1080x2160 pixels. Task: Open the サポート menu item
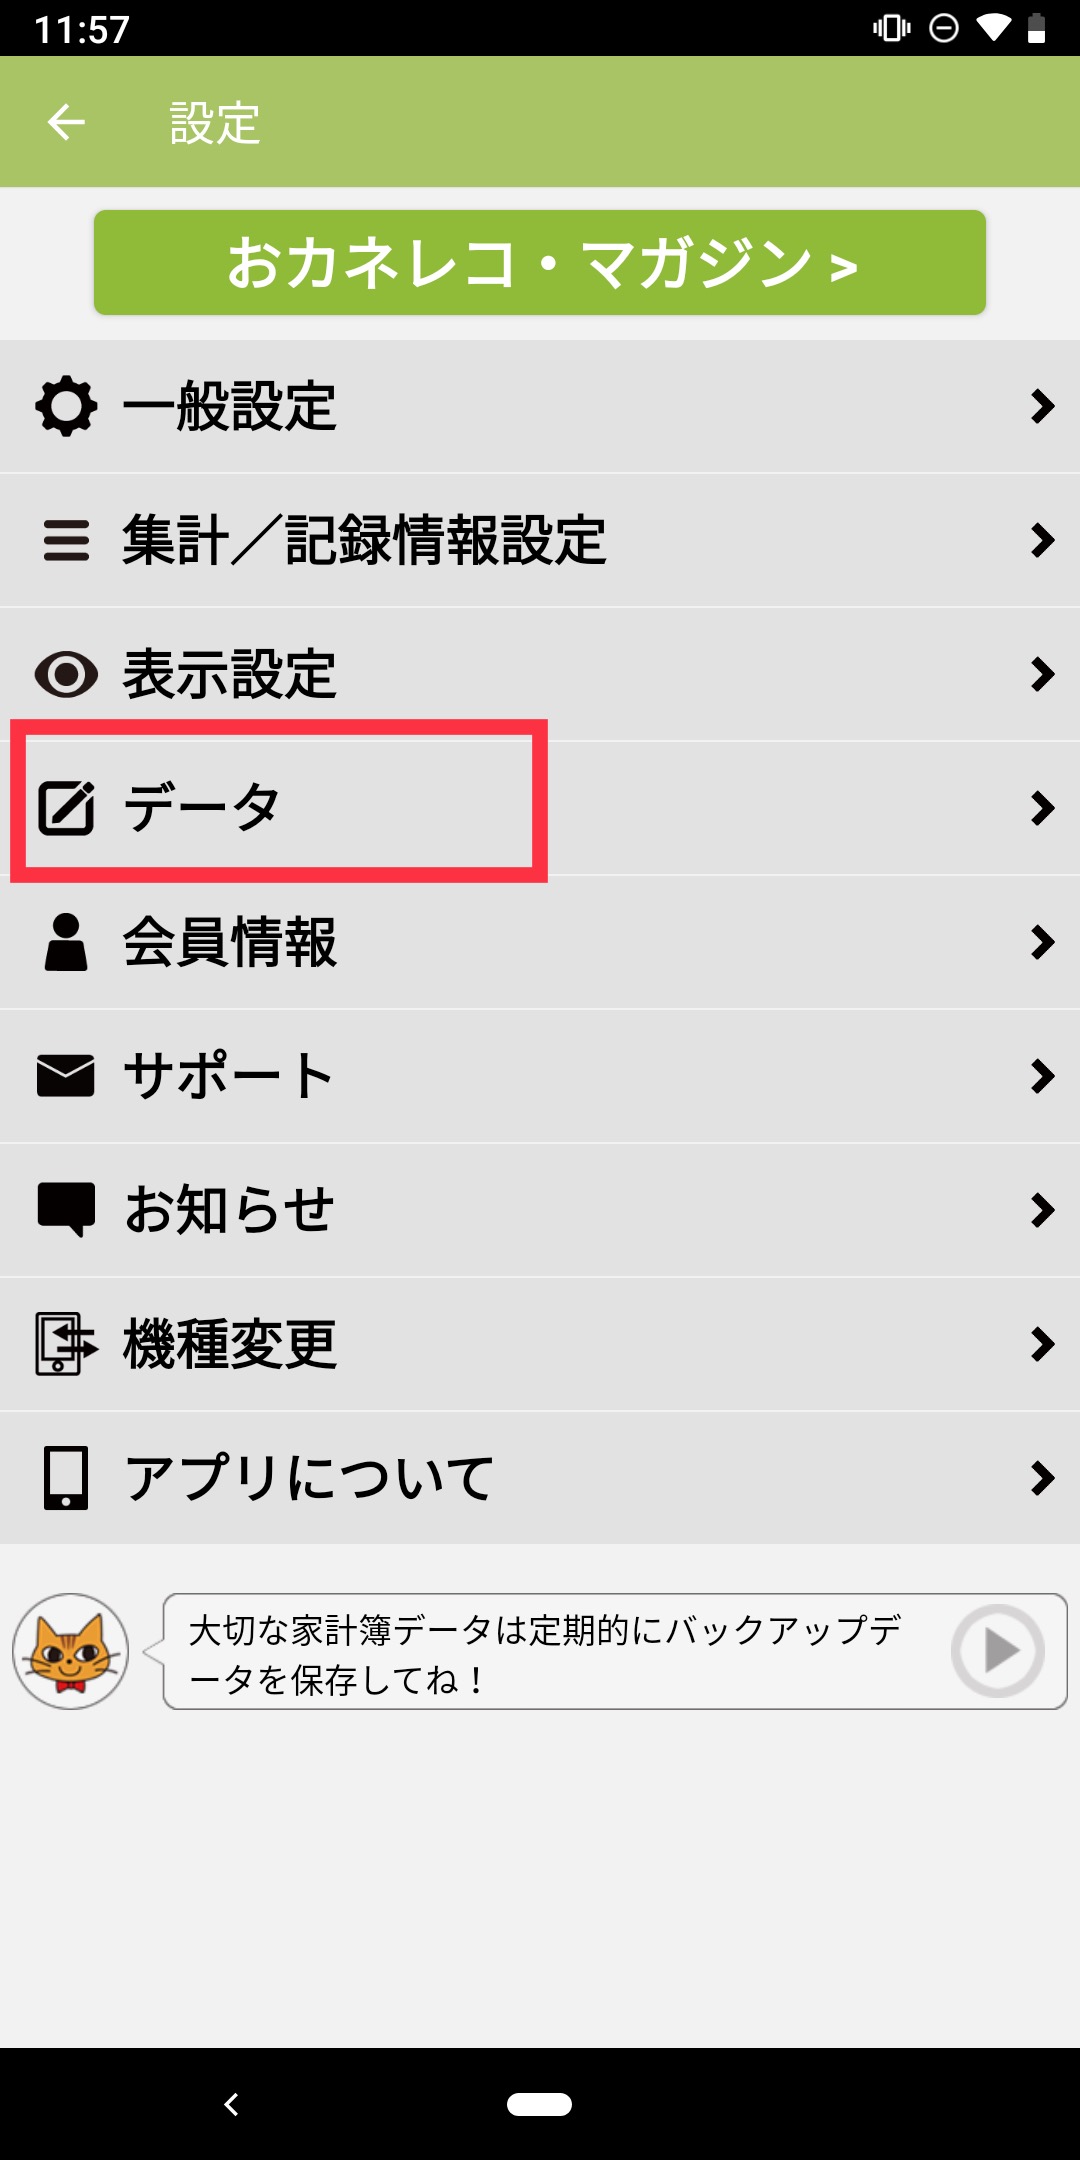[540, 1076]
